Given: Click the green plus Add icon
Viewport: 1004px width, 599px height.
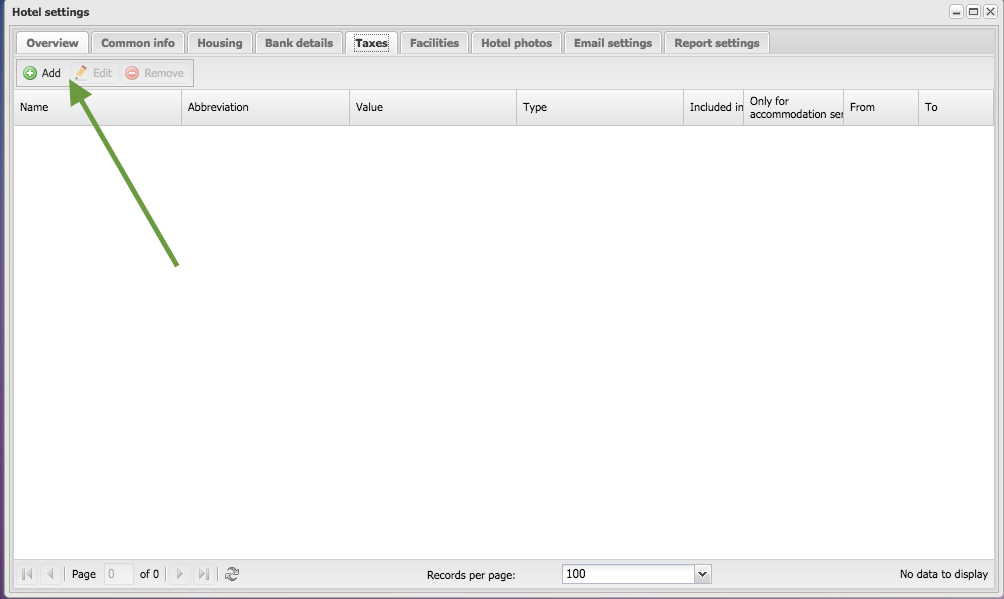Looking at the screenshot, I should pos(29,72).
